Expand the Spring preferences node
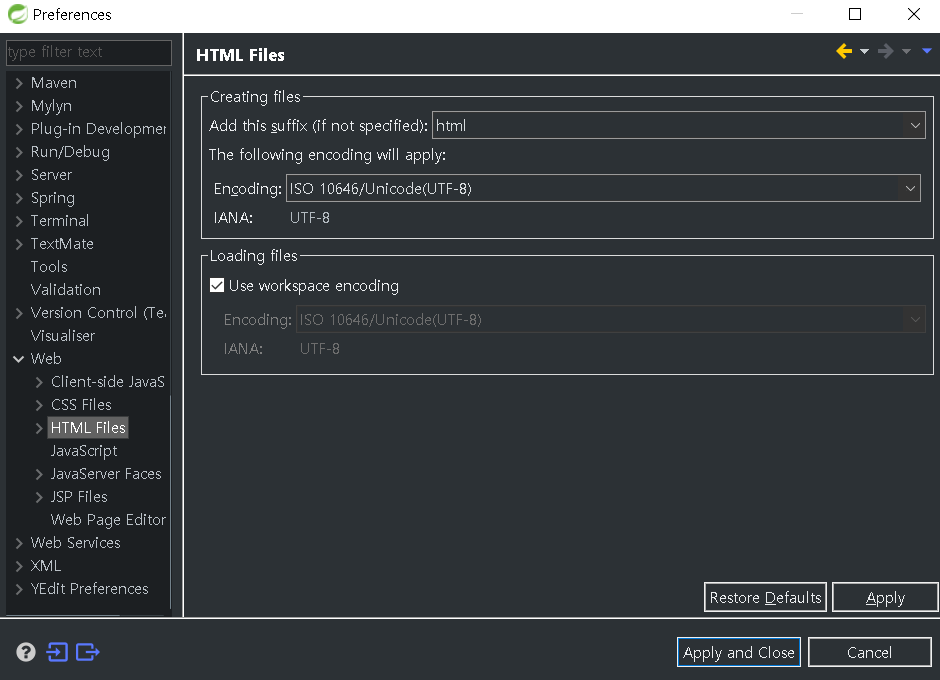Viewport: 940px width, 680px height. (19, 198)
